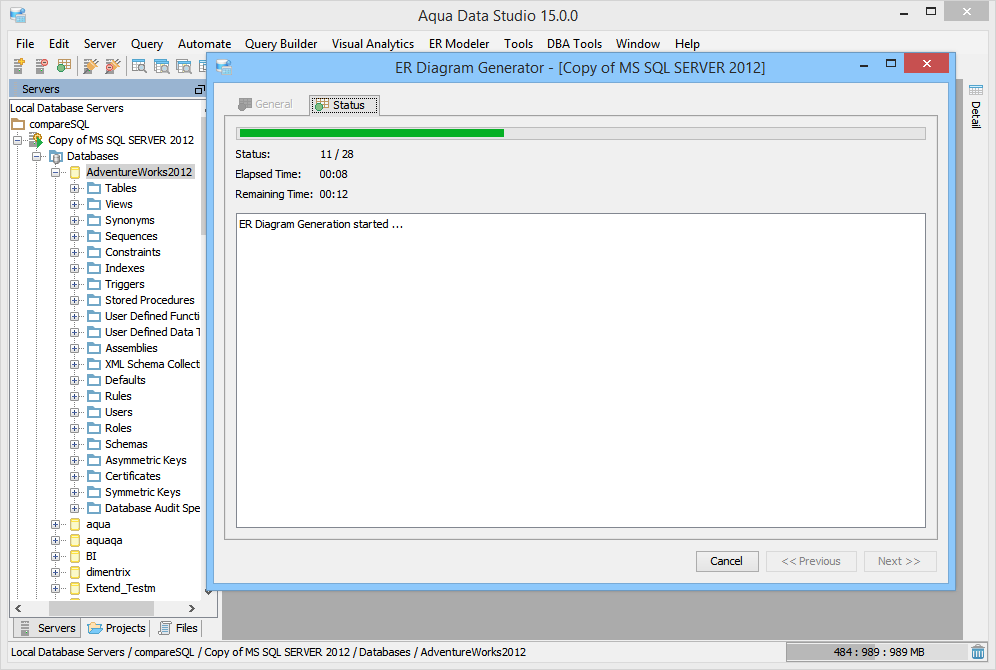Click the ER Diagram Generator dialog icon
Image resolution: width=996 pixels, height=670 pixels.
pos(224,67)
